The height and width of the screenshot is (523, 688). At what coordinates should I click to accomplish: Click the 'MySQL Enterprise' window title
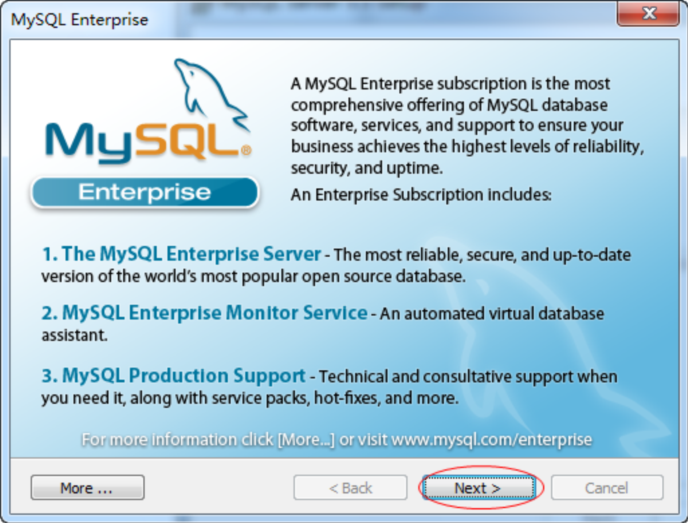pyautogui.click(x=79, y=20)
